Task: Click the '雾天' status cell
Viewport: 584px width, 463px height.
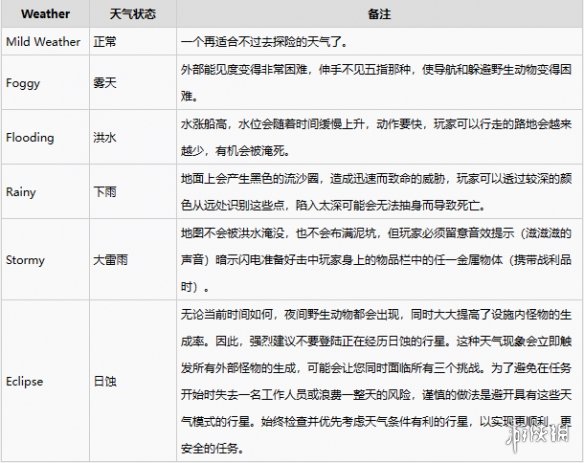Action: pos(133,82)
